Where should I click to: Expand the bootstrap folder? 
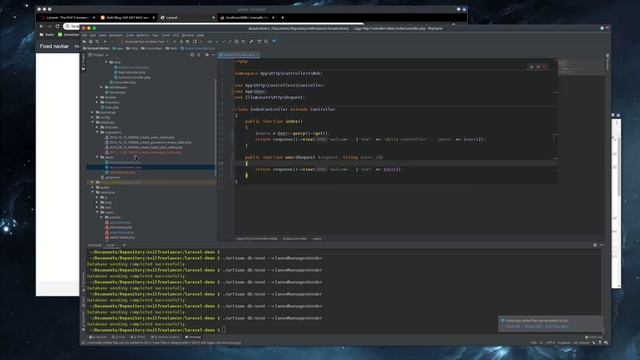(93, 112)
